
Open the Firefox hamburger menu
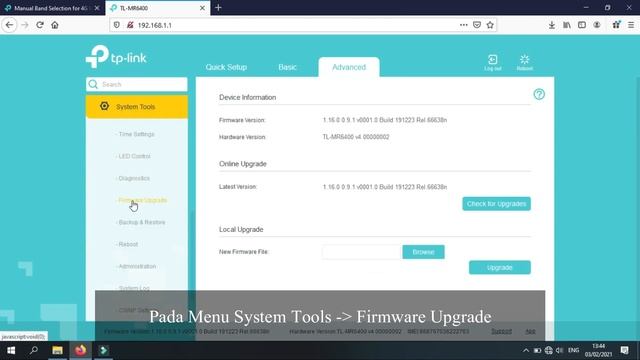pyautogui.click(x=631, y=25)
